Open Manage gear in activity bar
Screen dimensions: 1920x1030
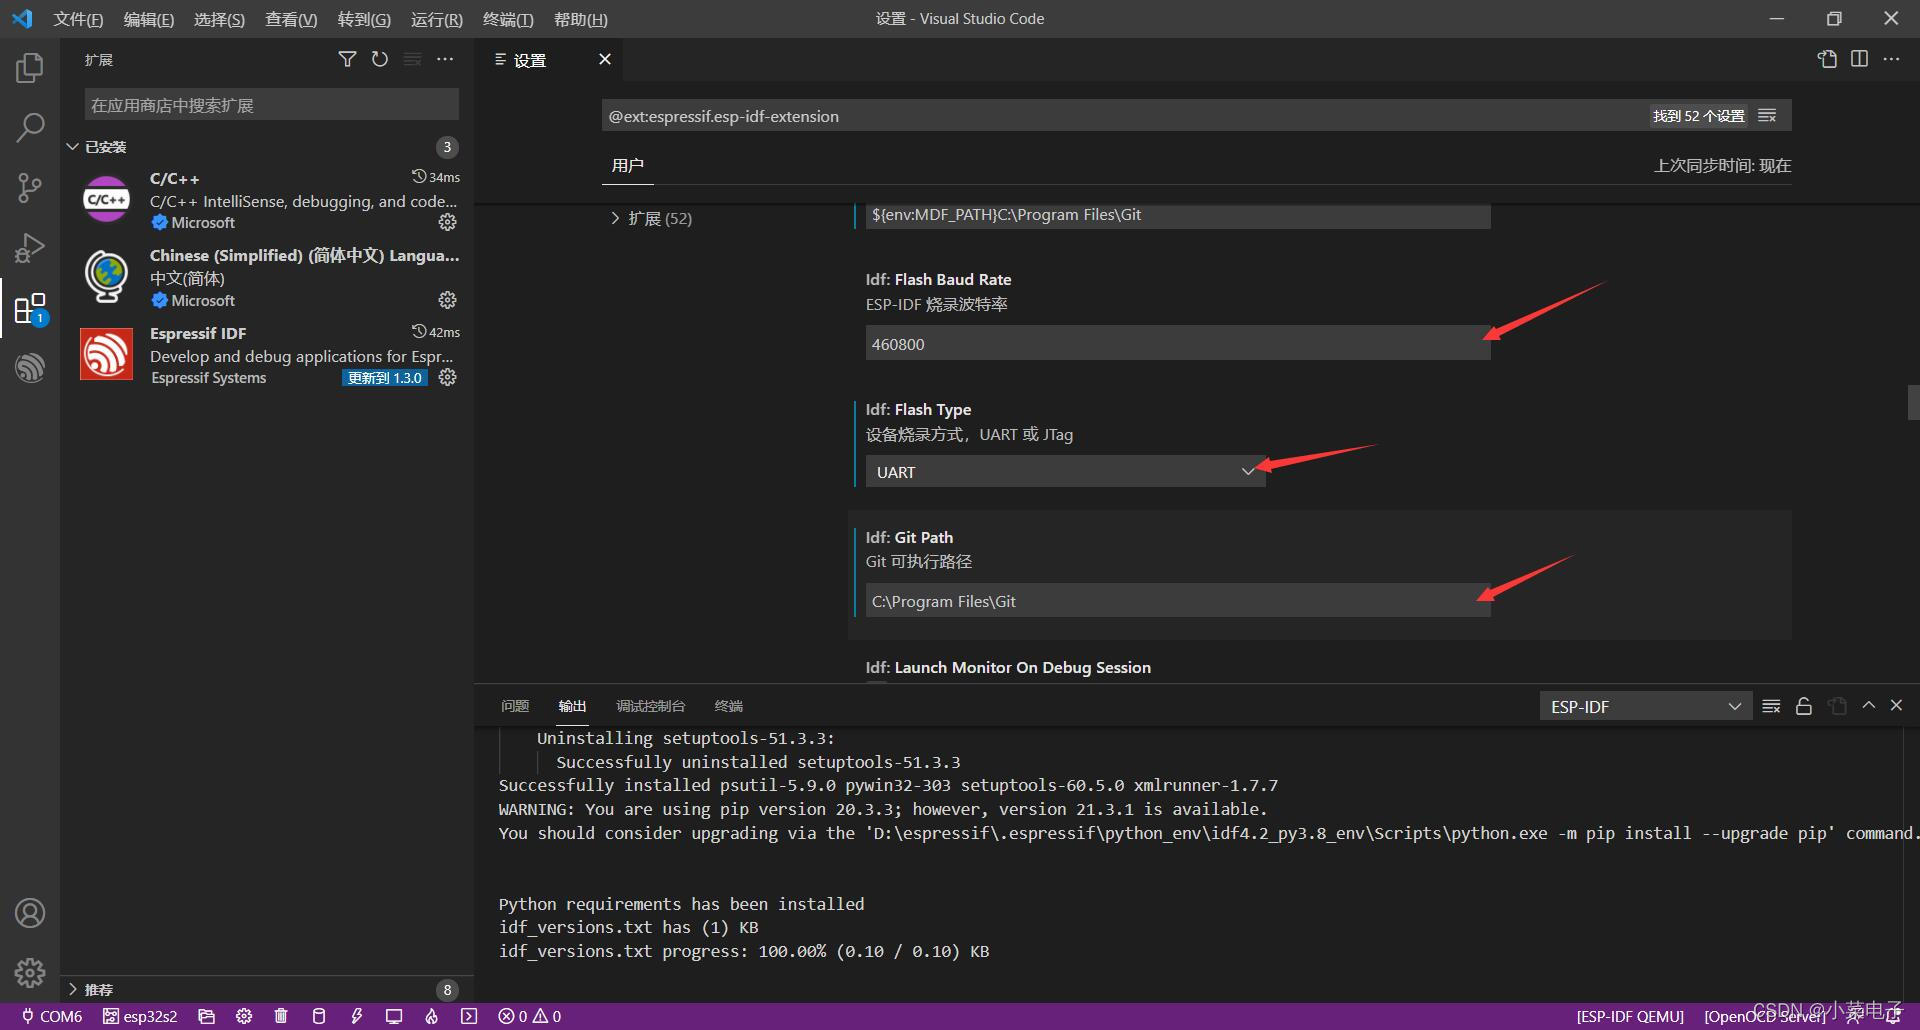[30, 972]
